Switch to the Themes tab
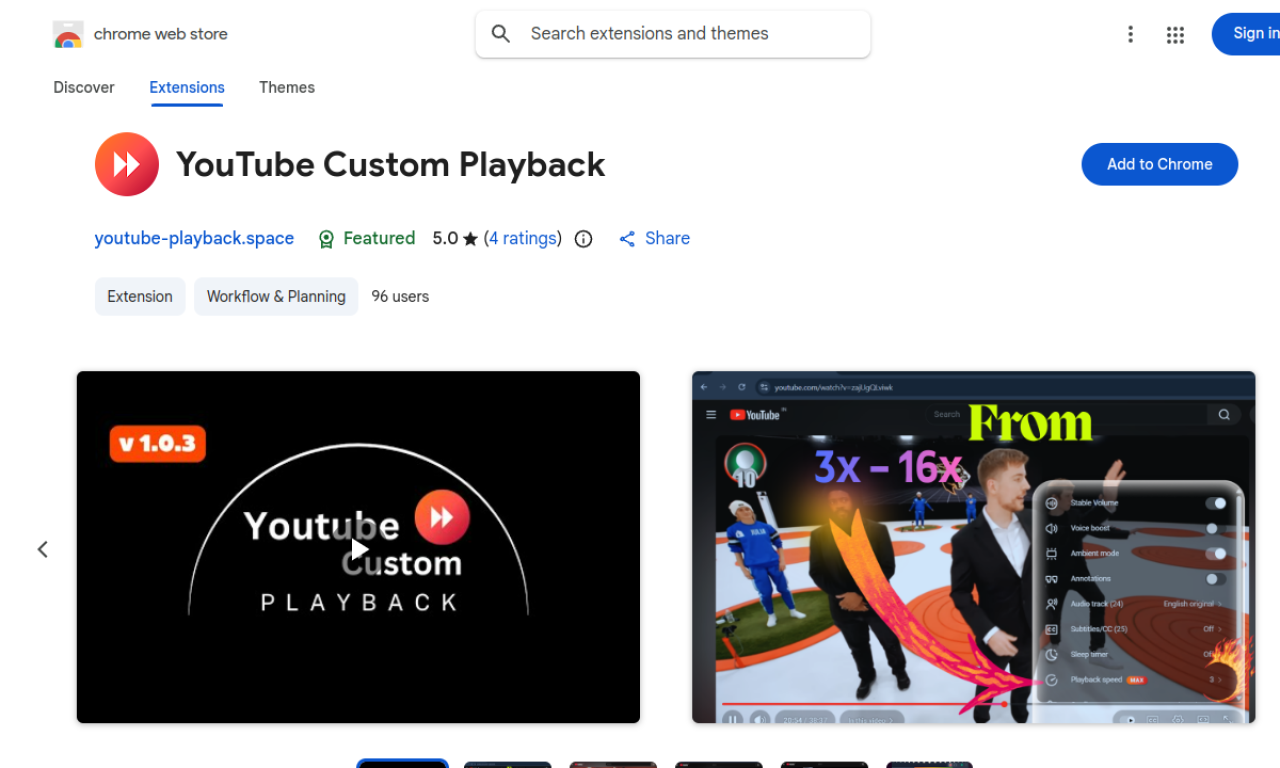The width and height of the screenshot is (1280, 768). tap(286, 87)
